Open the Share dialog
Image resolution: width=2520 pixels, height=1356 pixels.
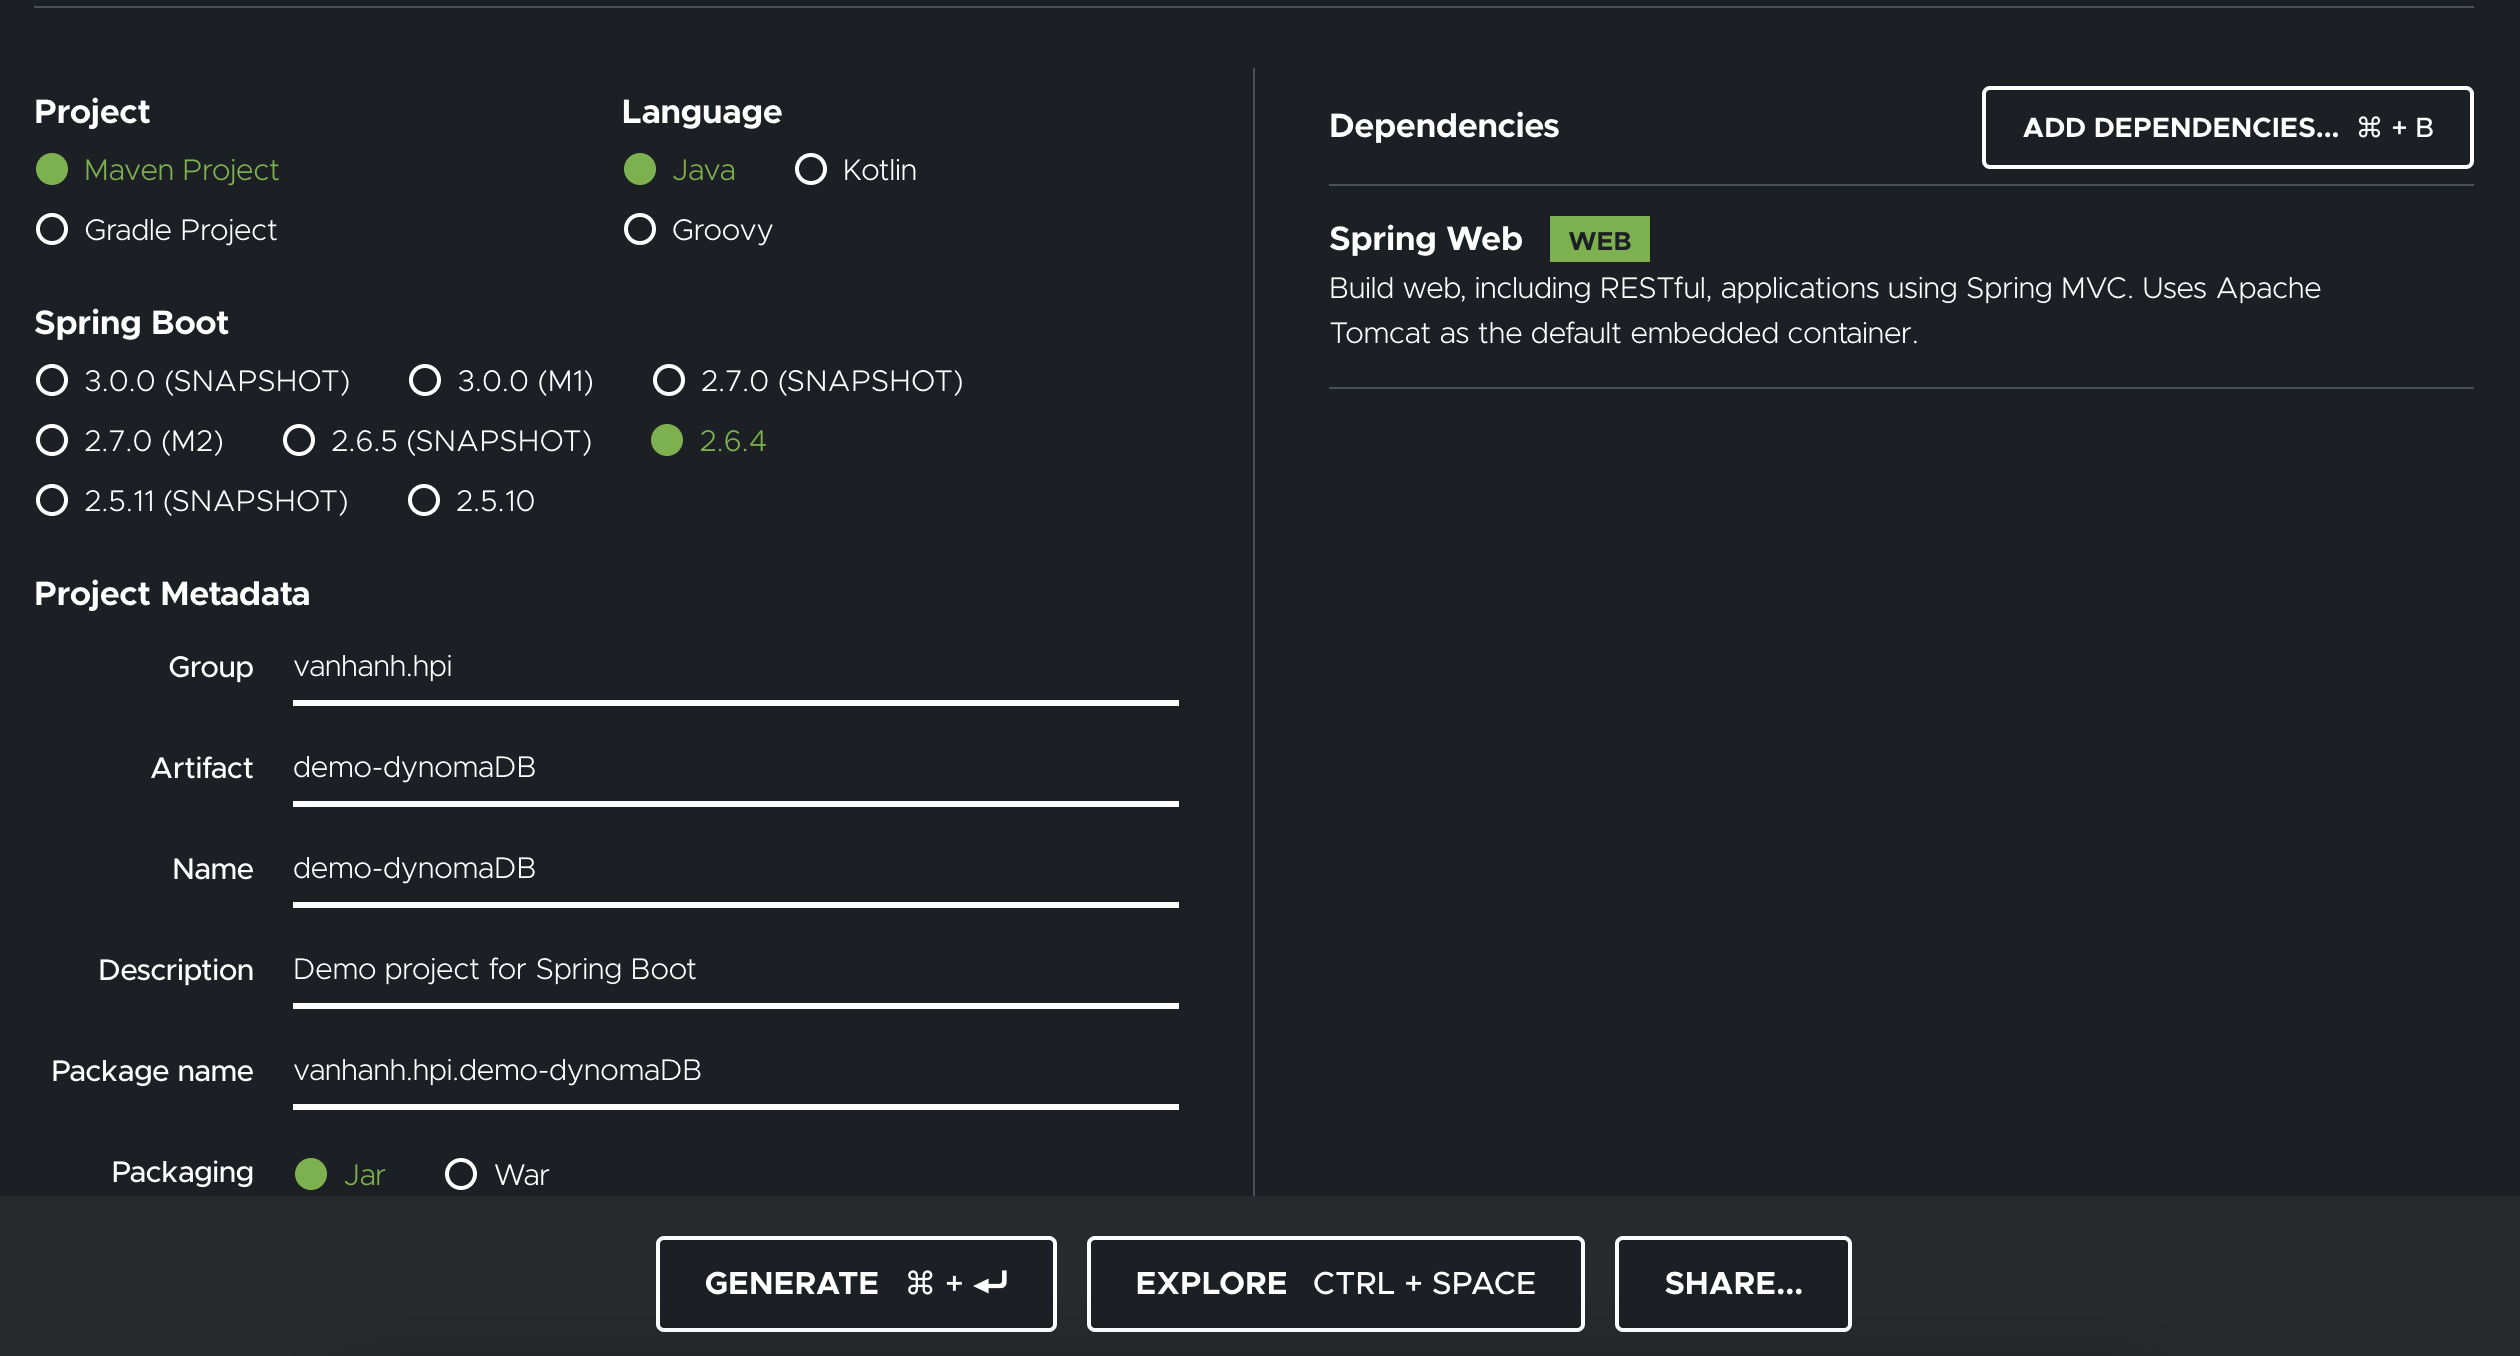click(1732, 1283)
